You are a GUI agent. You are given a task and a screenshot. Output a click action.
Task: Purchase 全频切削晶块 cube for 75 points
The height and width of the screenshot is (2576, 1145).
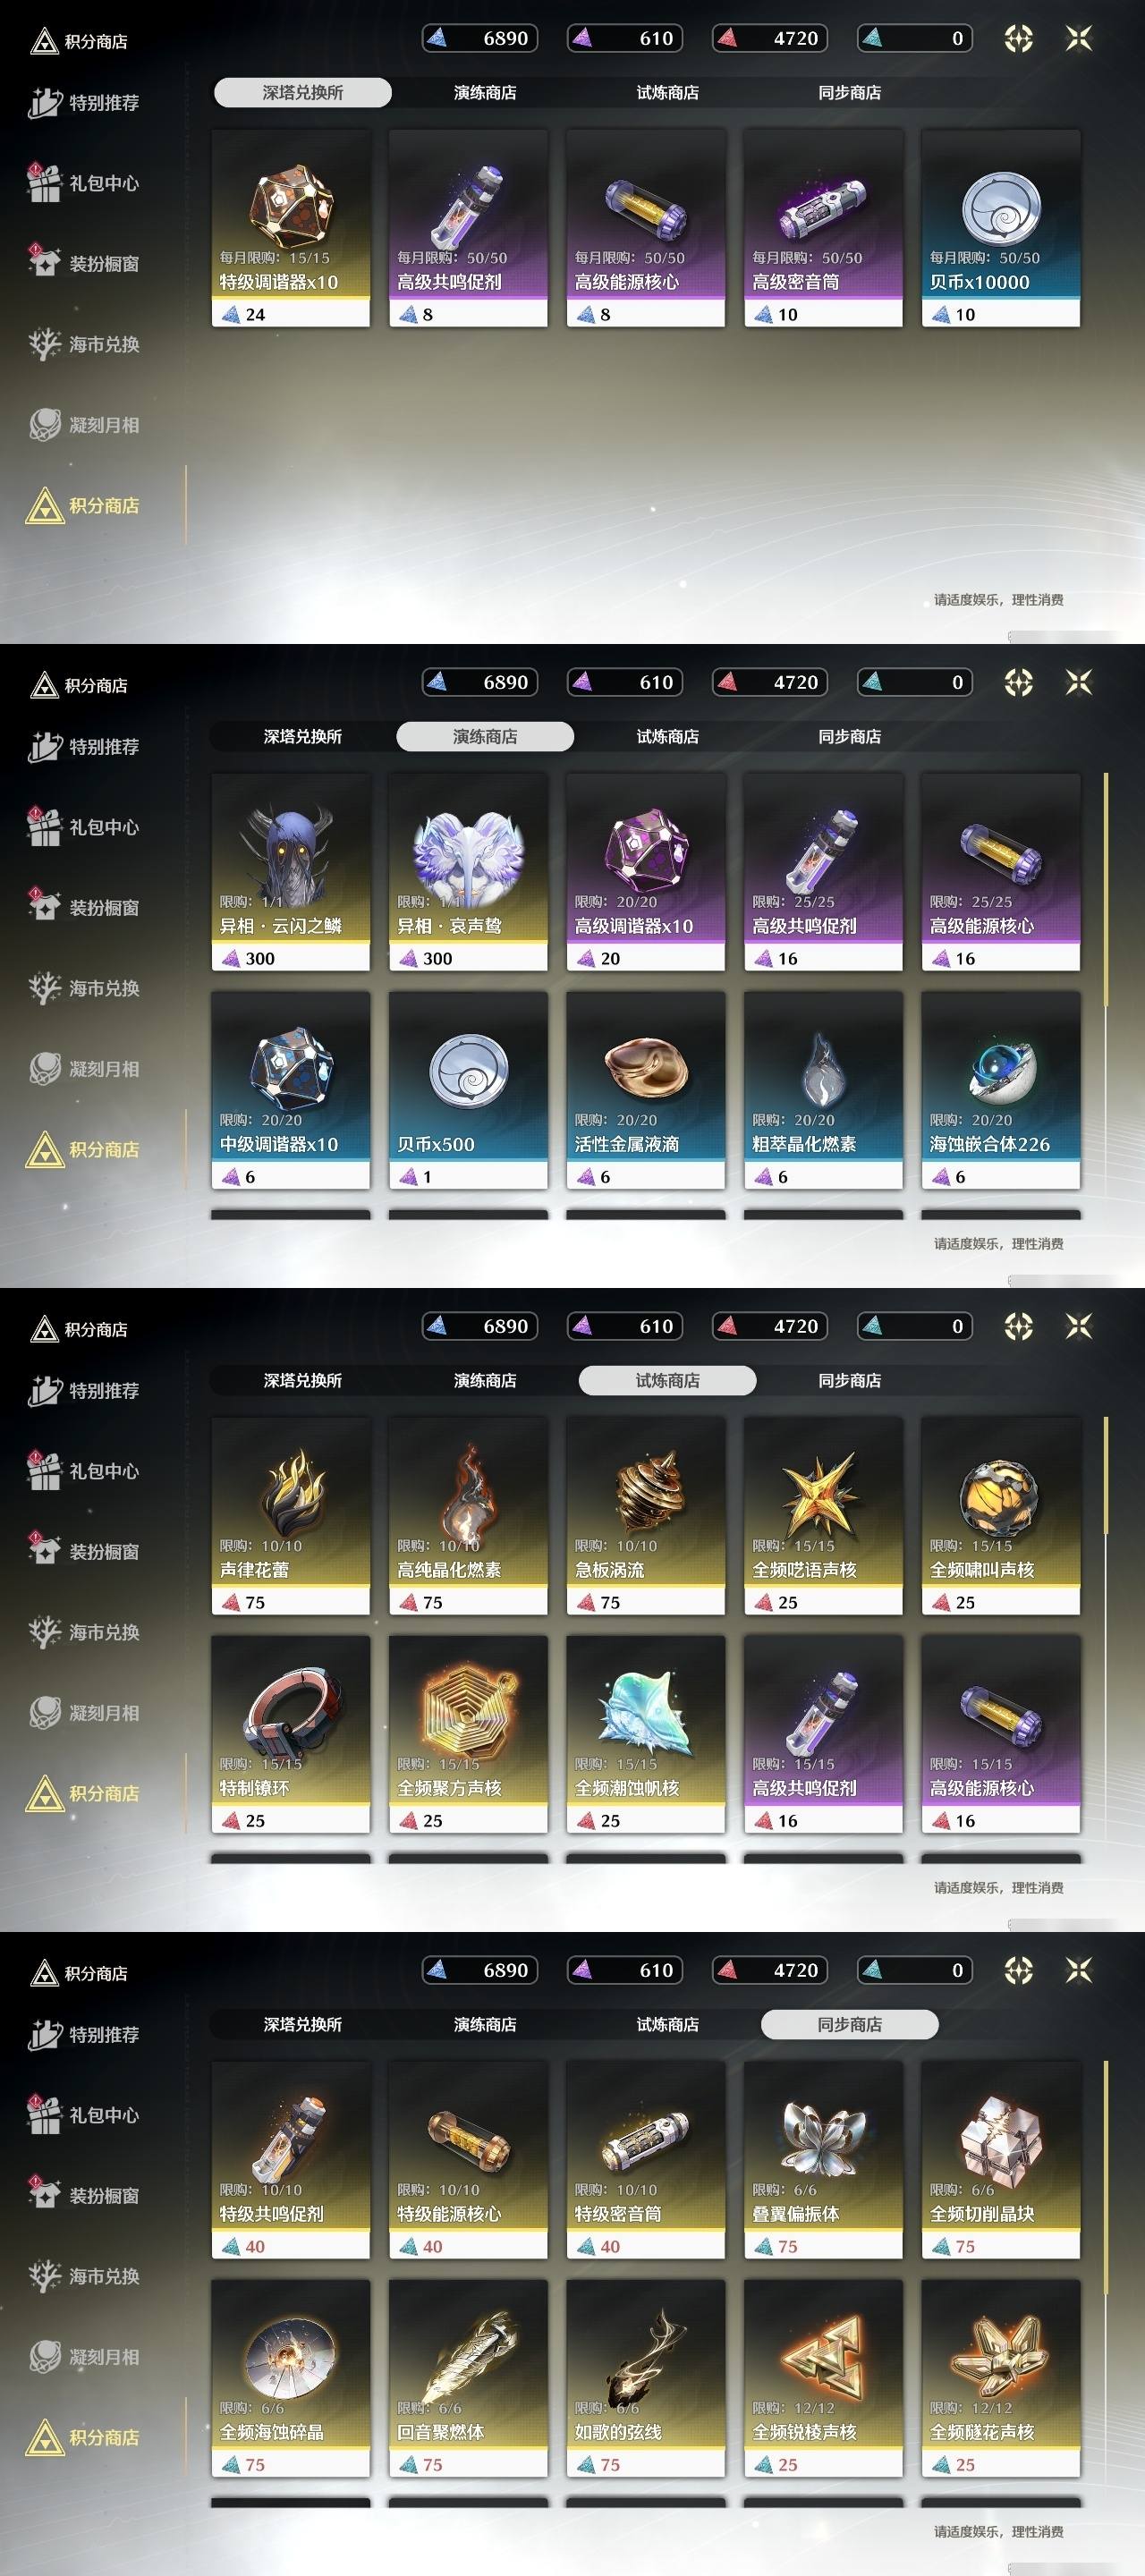(1000, 2160)
